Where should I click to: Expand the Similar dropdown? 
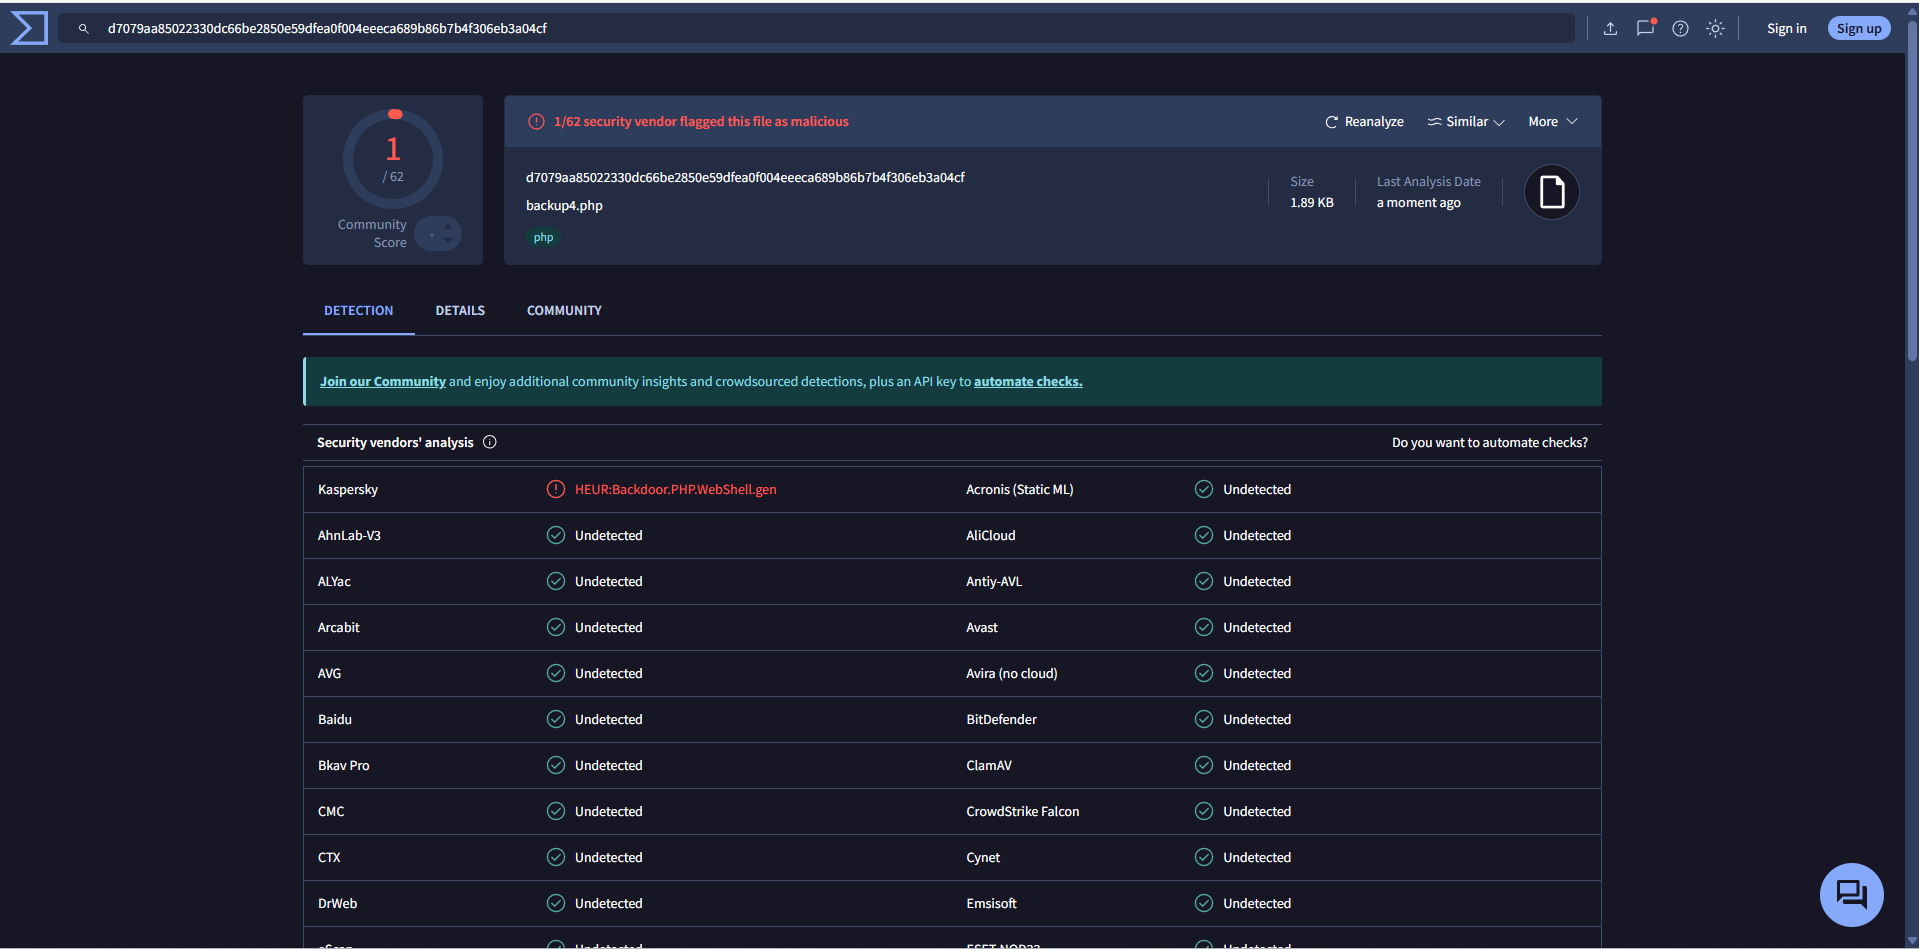[x=1465, y=121]
